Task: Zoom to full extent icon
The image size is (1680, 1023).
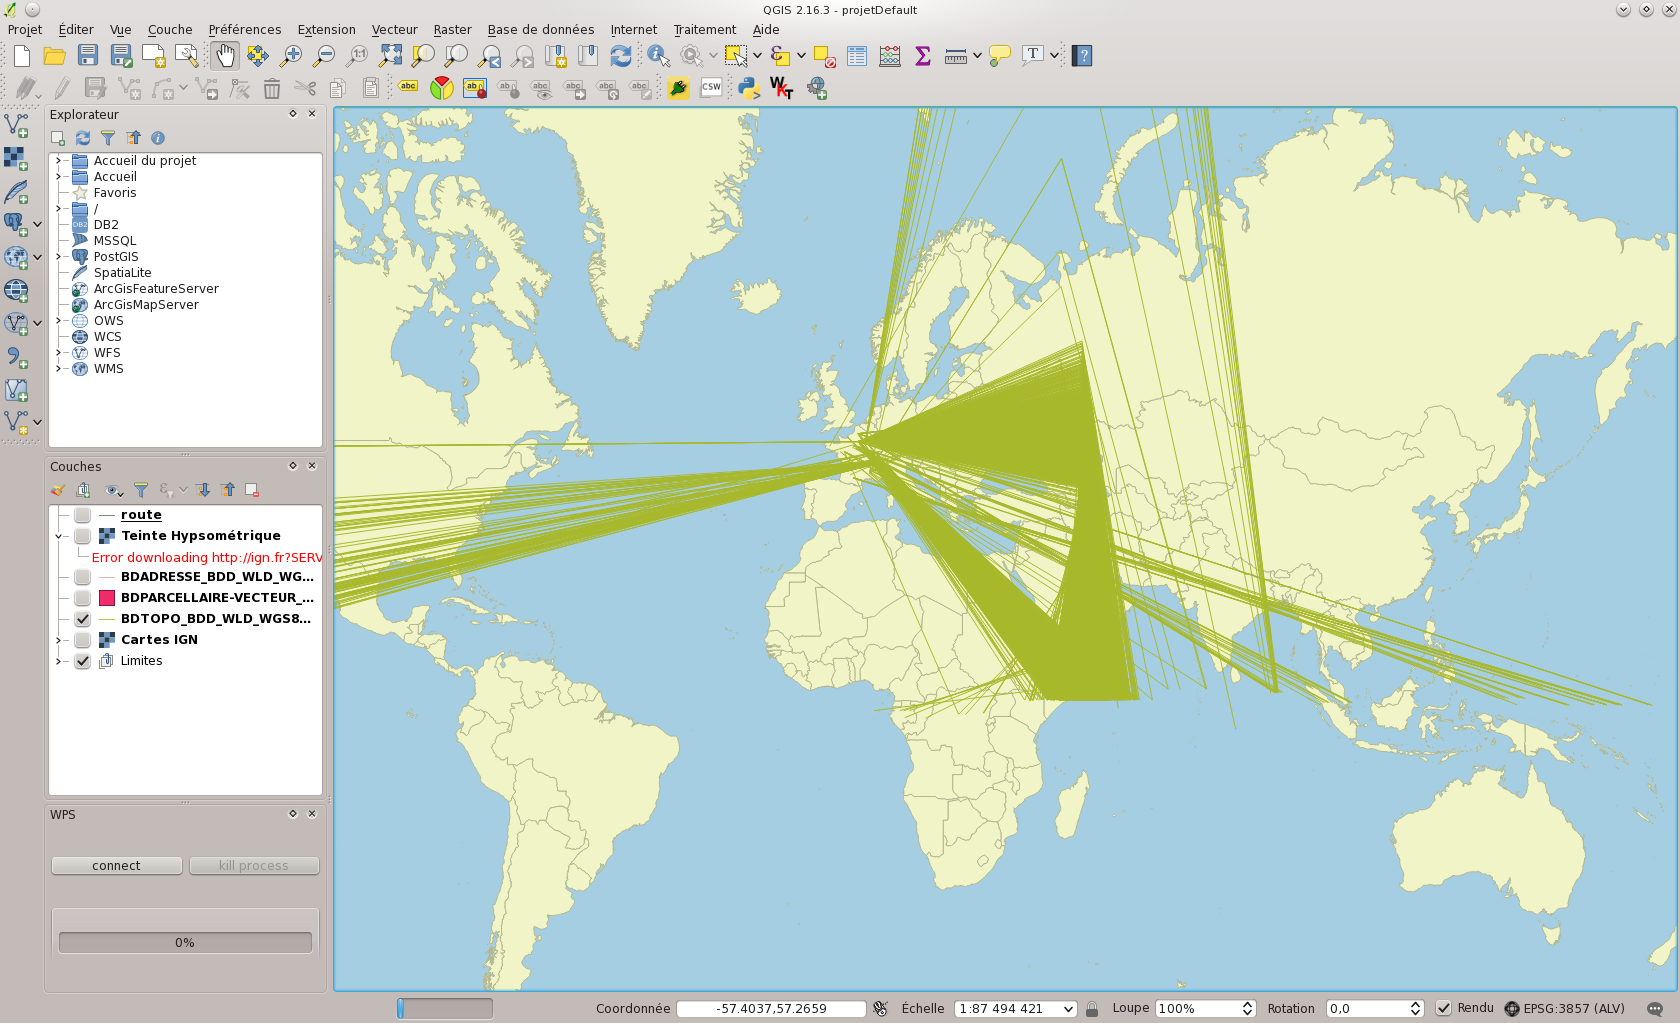Action: pyautogui.click(x=390, y=56)
